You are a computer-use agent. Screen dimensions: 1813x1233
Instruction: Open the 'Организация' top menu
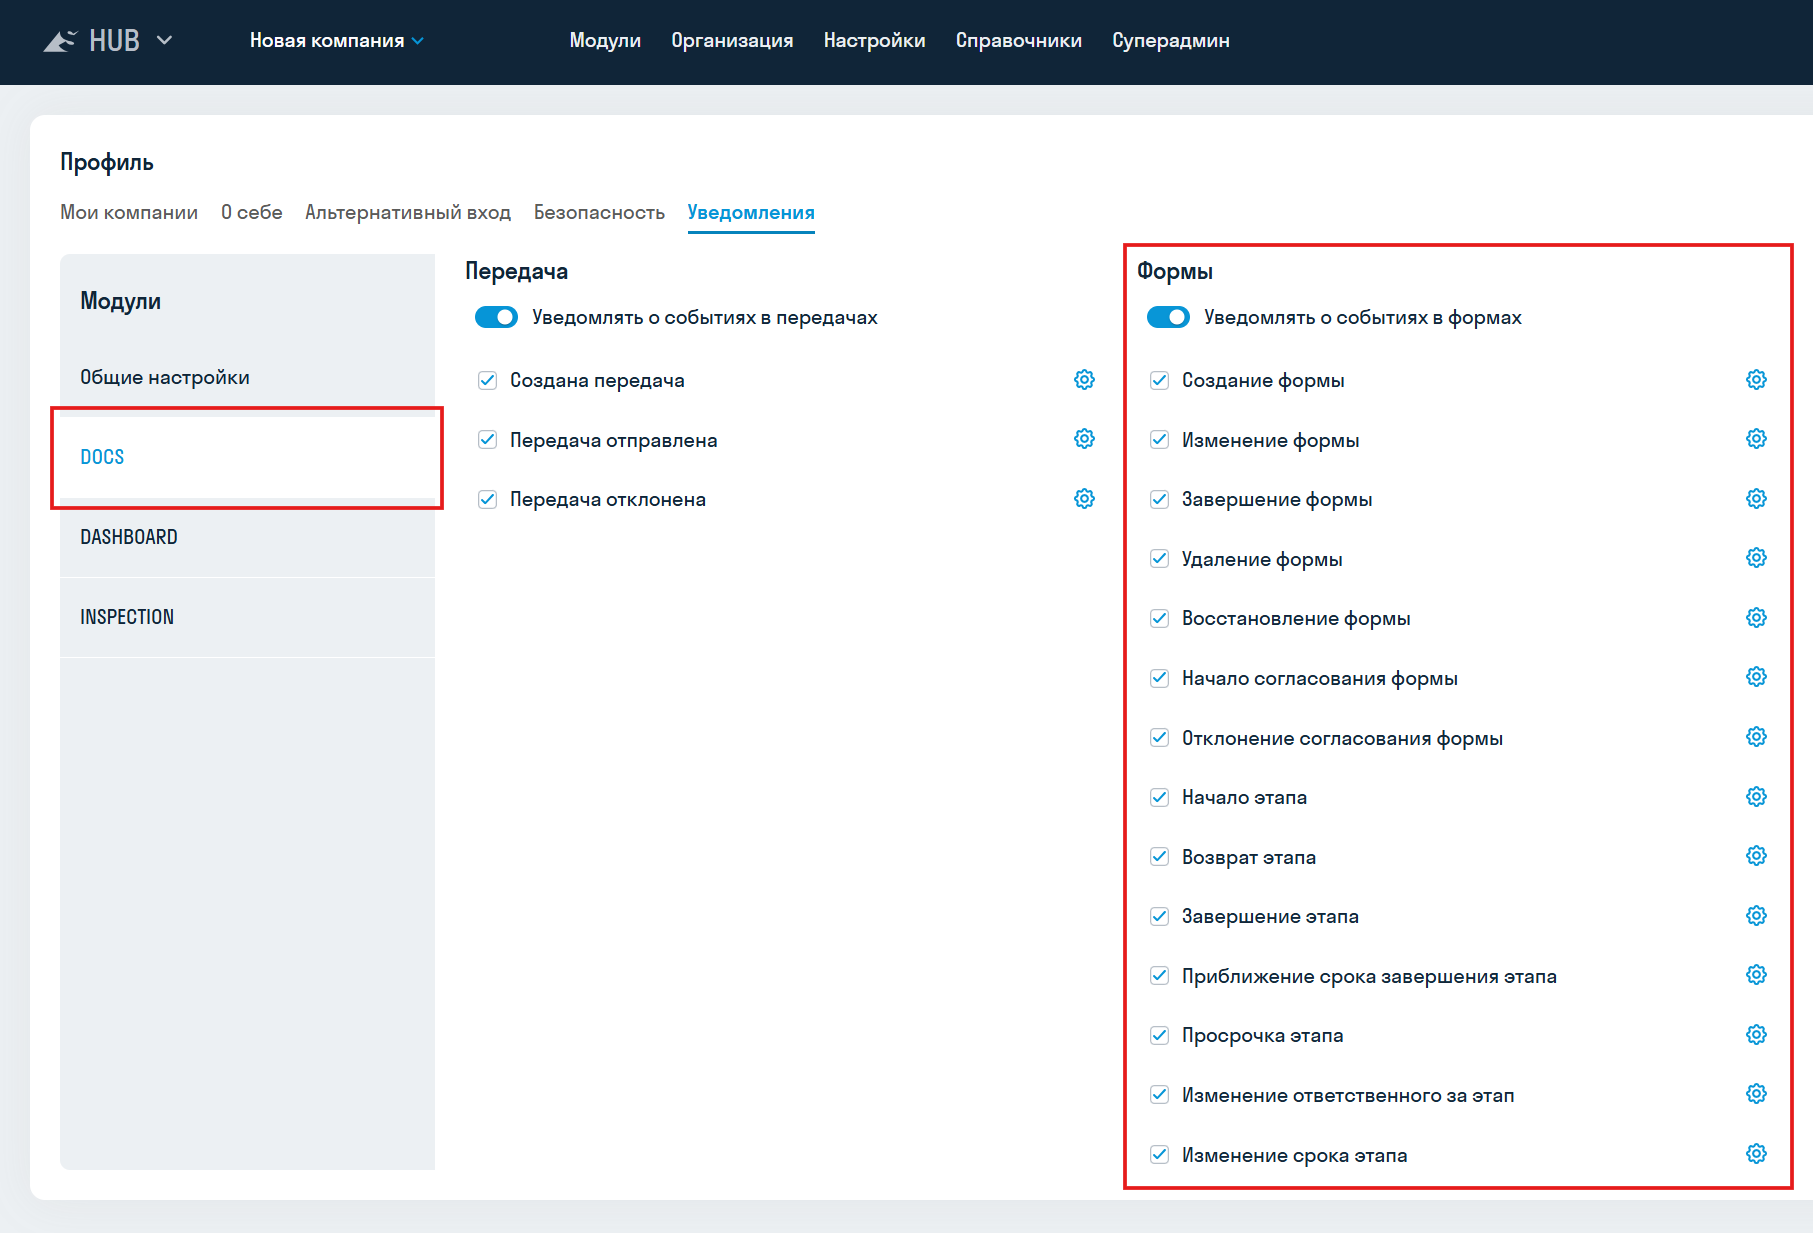pyautogui.click(x=732, y=41)
